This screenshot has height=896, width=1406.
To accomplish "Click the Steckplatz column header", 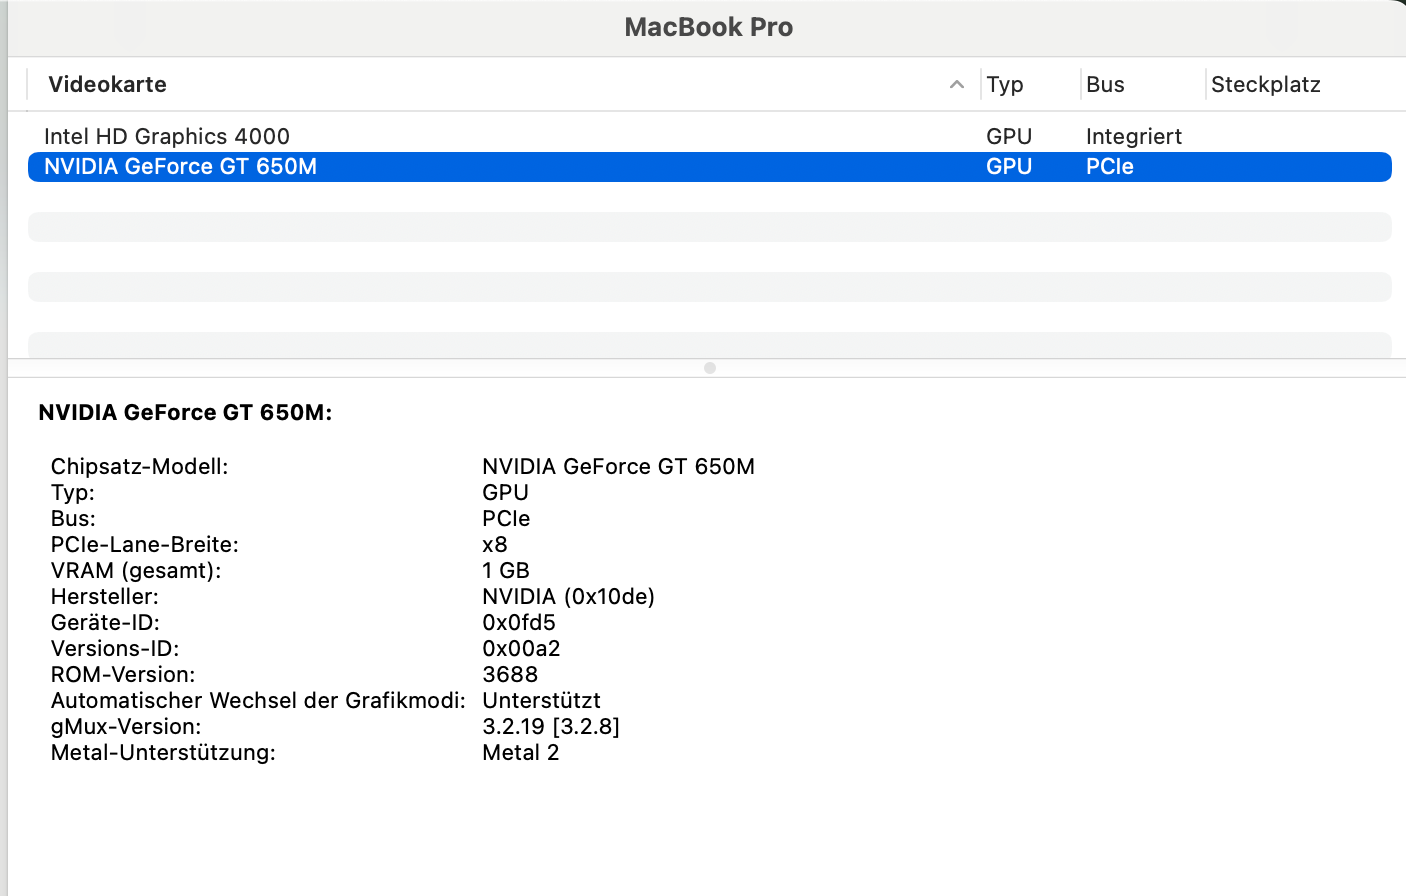I will coord(1266,85).
